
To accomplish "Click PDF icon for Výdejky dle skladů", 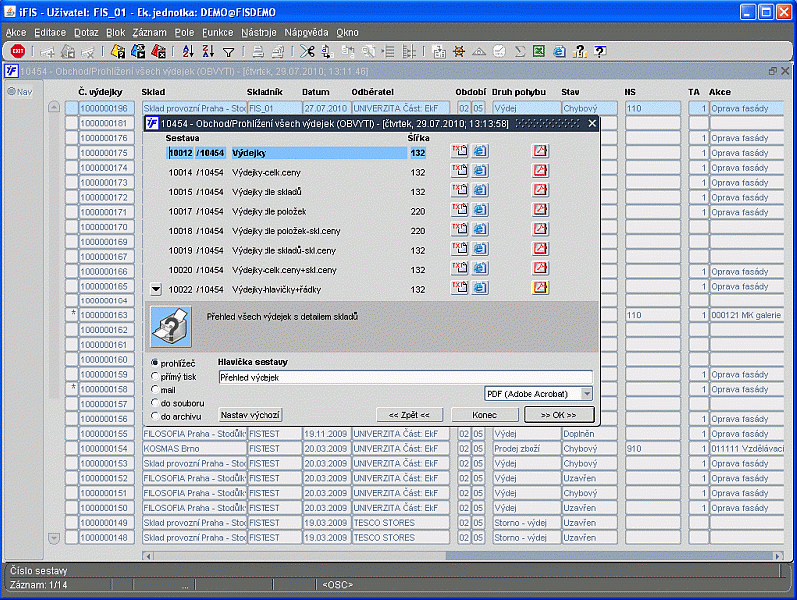I will click(x=540, y=190).
